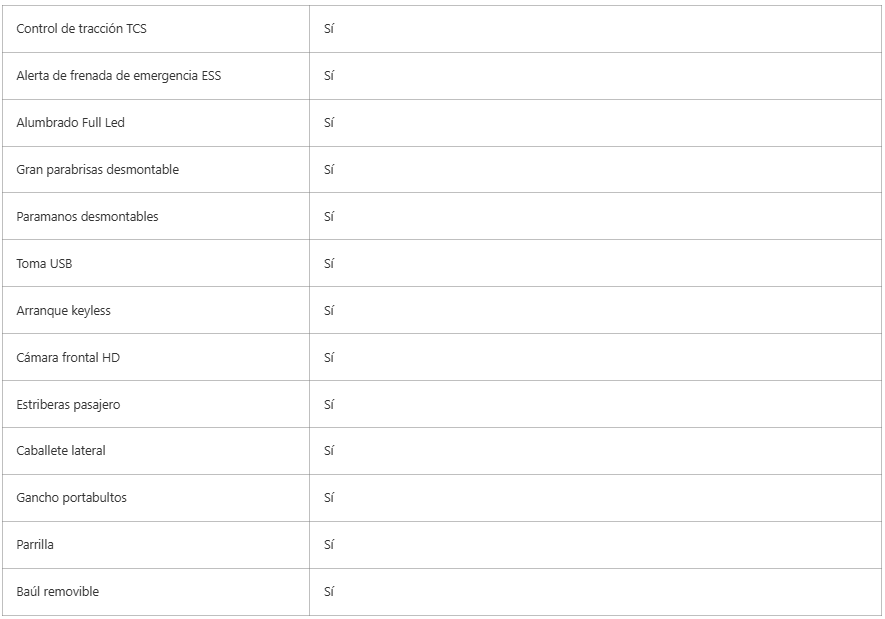The width and height of the screenshot is (885, 619).
Task: Select the 'Sí' value in the Parrilla row
Action: [x=328, y=545]
